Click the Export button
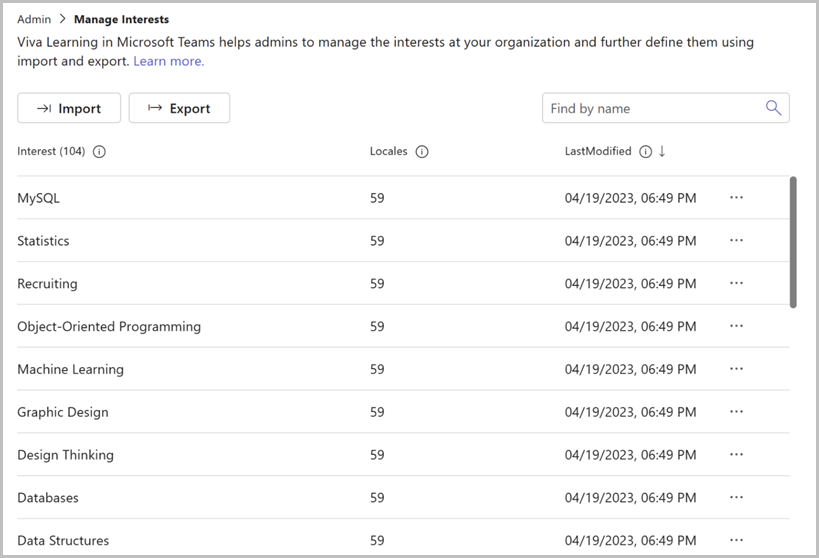The width and height of the screenshot is (819, 558). [x=179, y=108]
